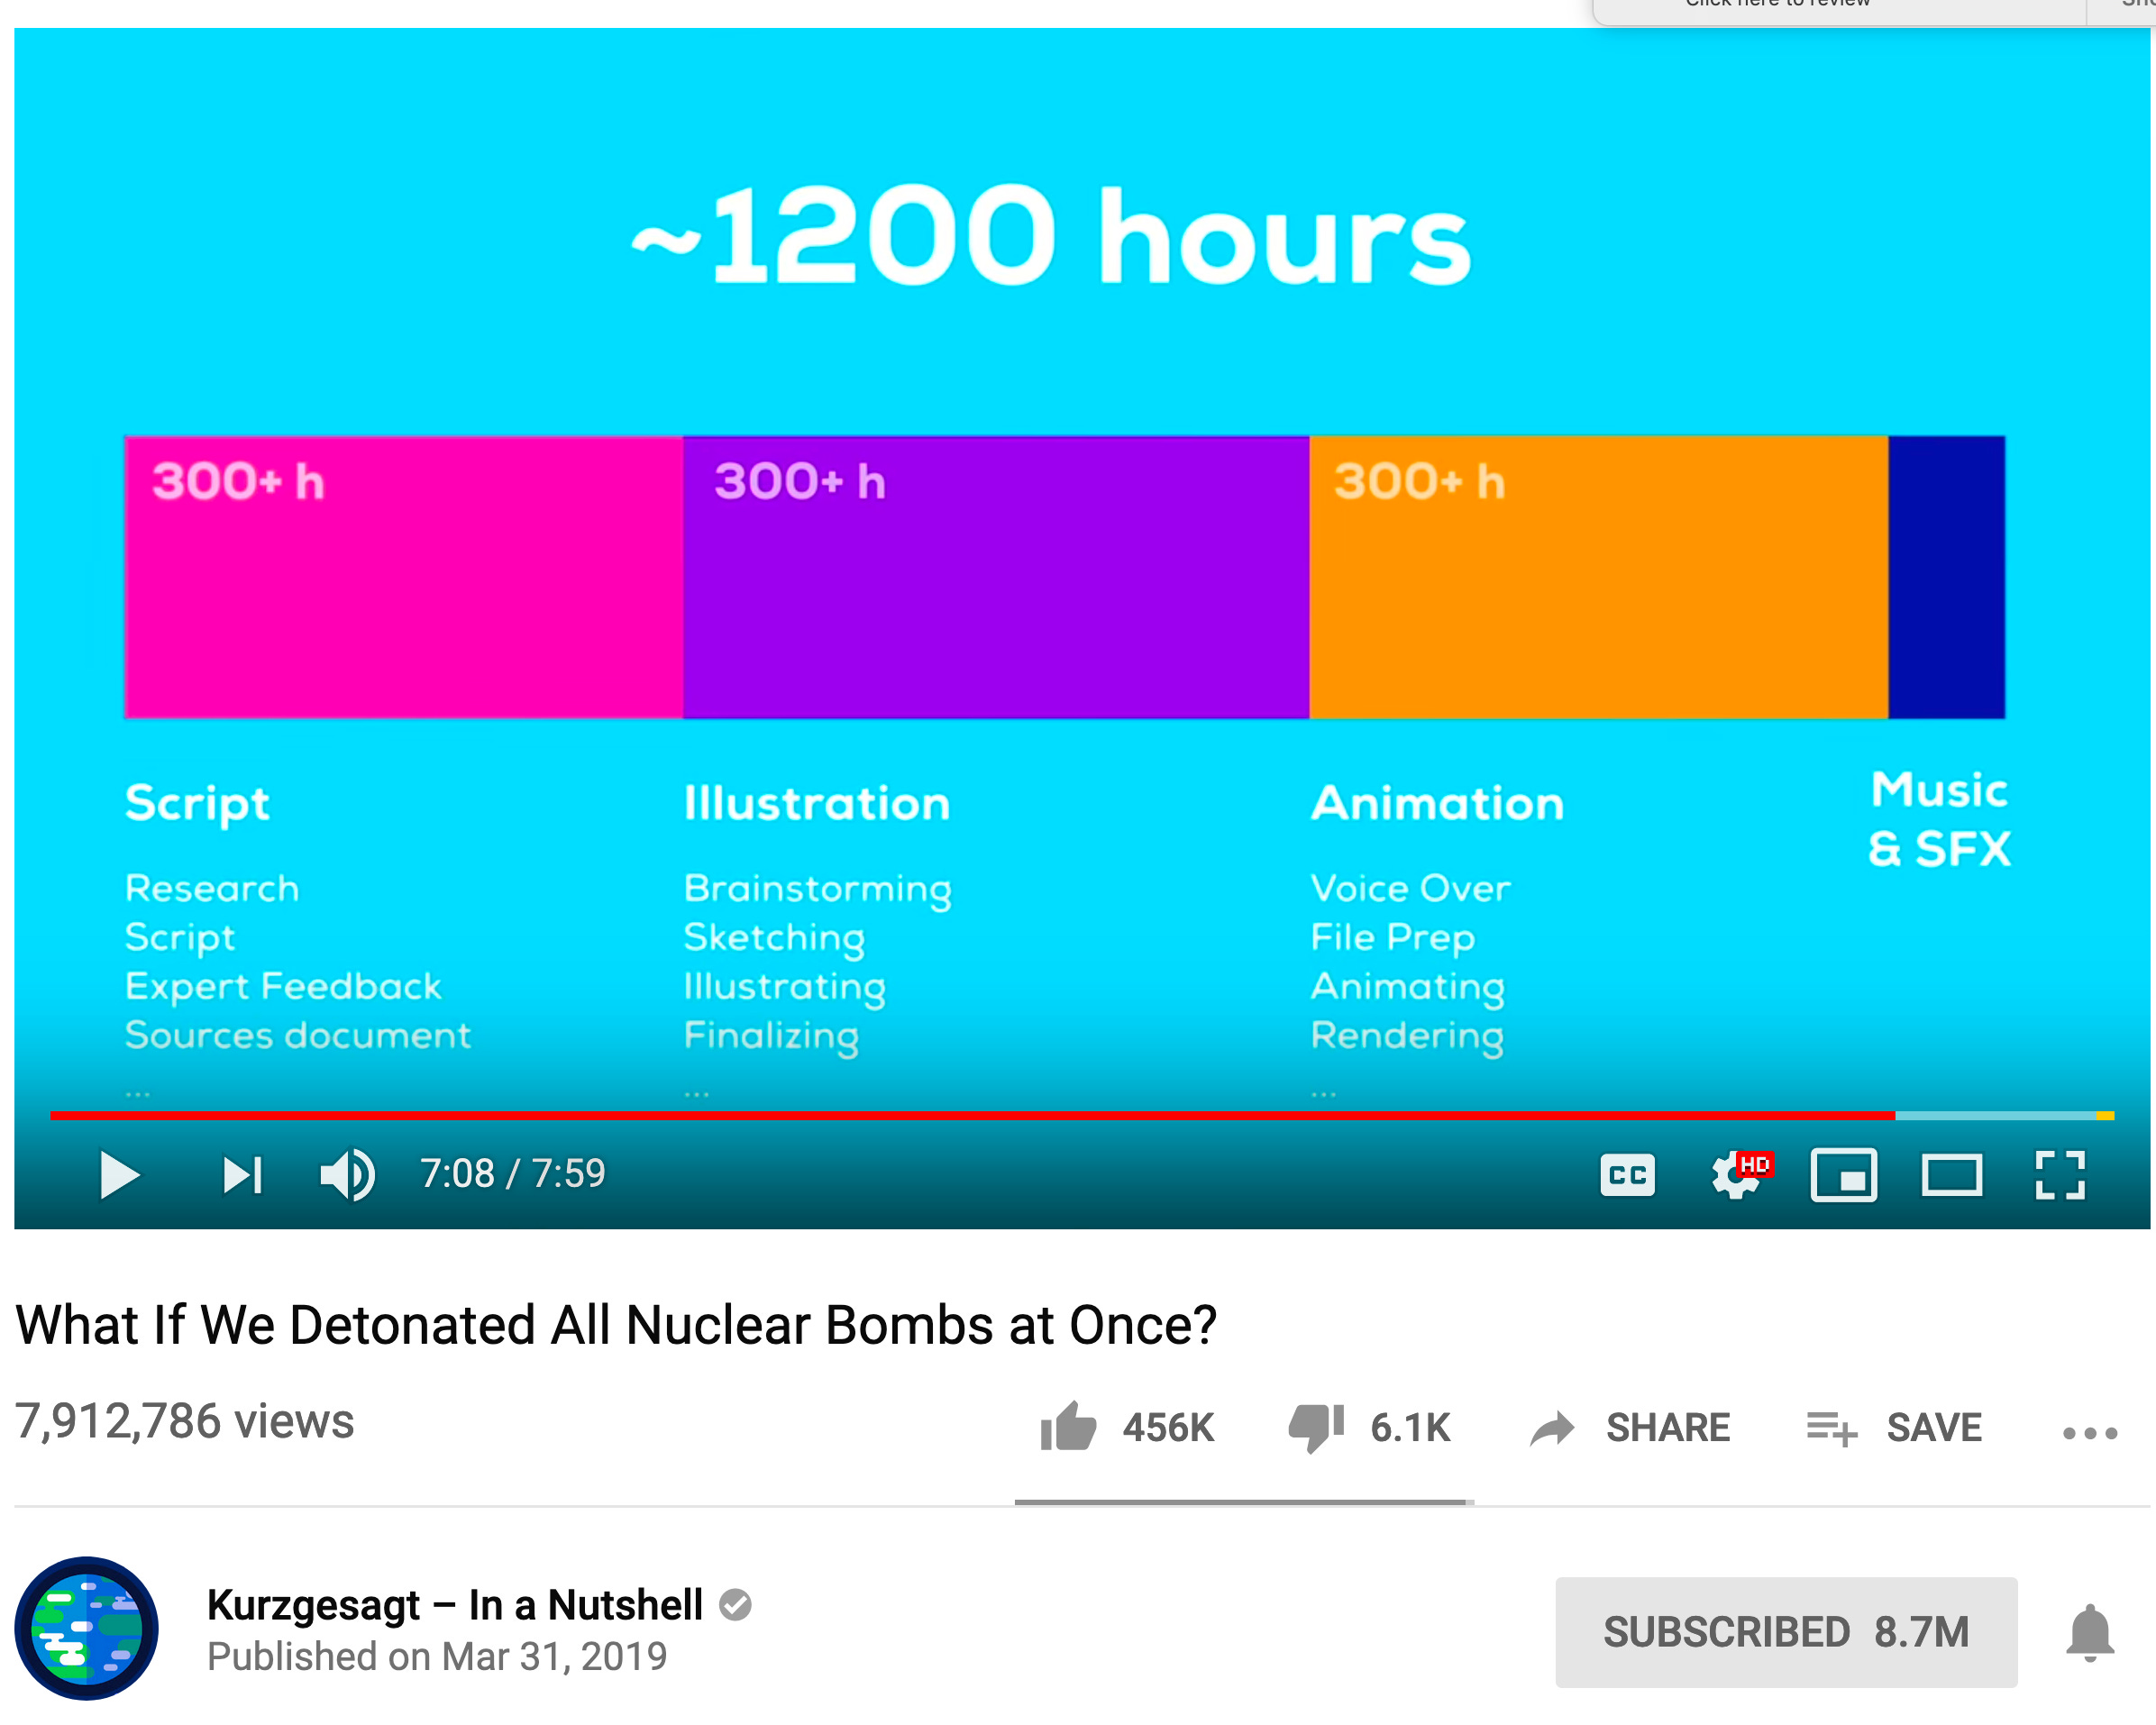Play the paused video
This screenshot has width=2156, height=1725.
(119, 1175)
